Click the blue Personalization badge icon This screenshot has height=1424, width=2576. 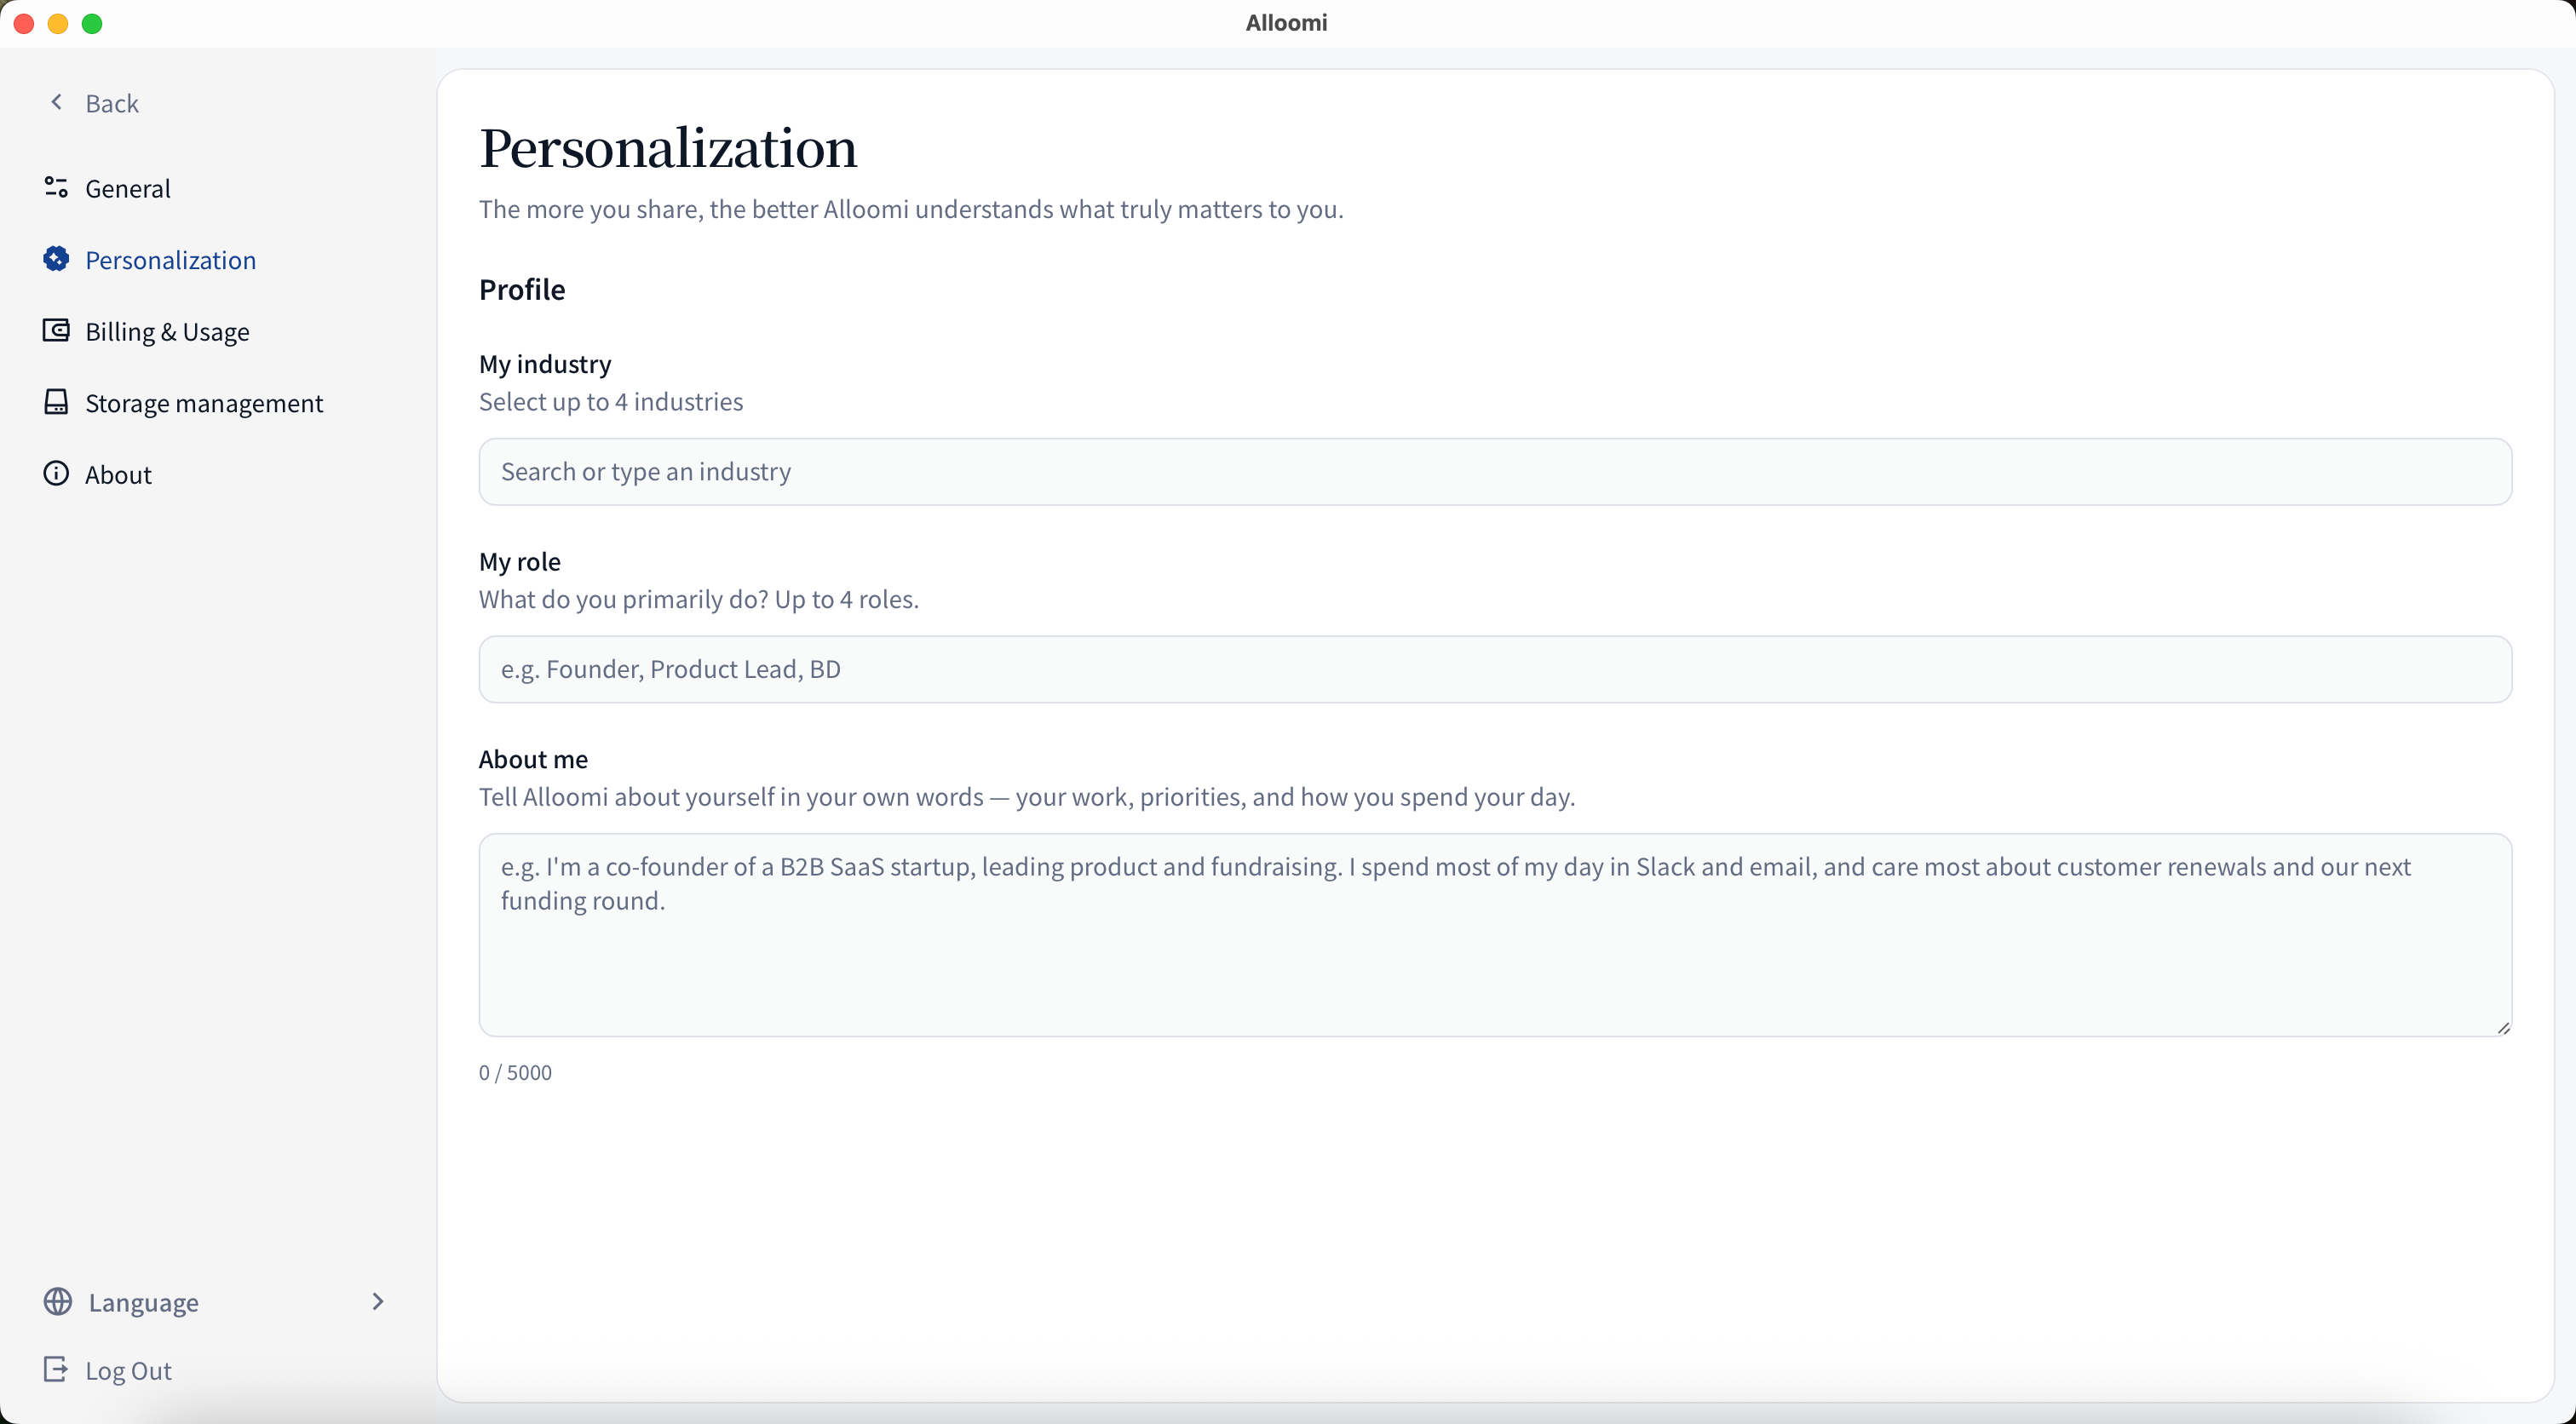click(x=56, y=259)
